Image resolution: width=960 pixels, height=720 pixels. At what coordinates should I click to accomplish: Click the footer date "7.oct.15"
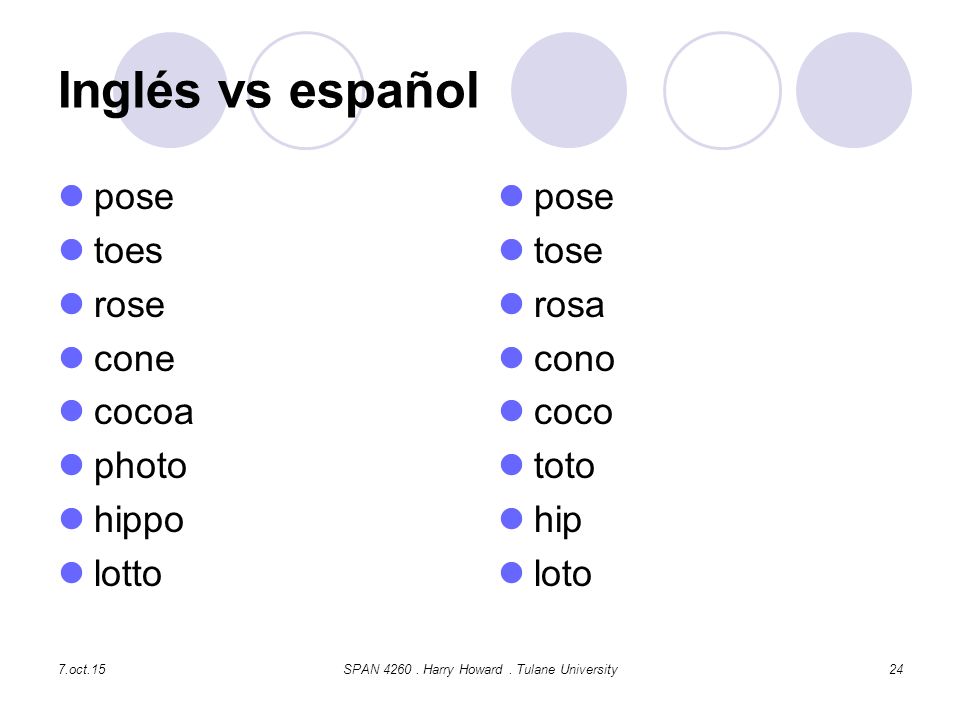pos(82,669)
